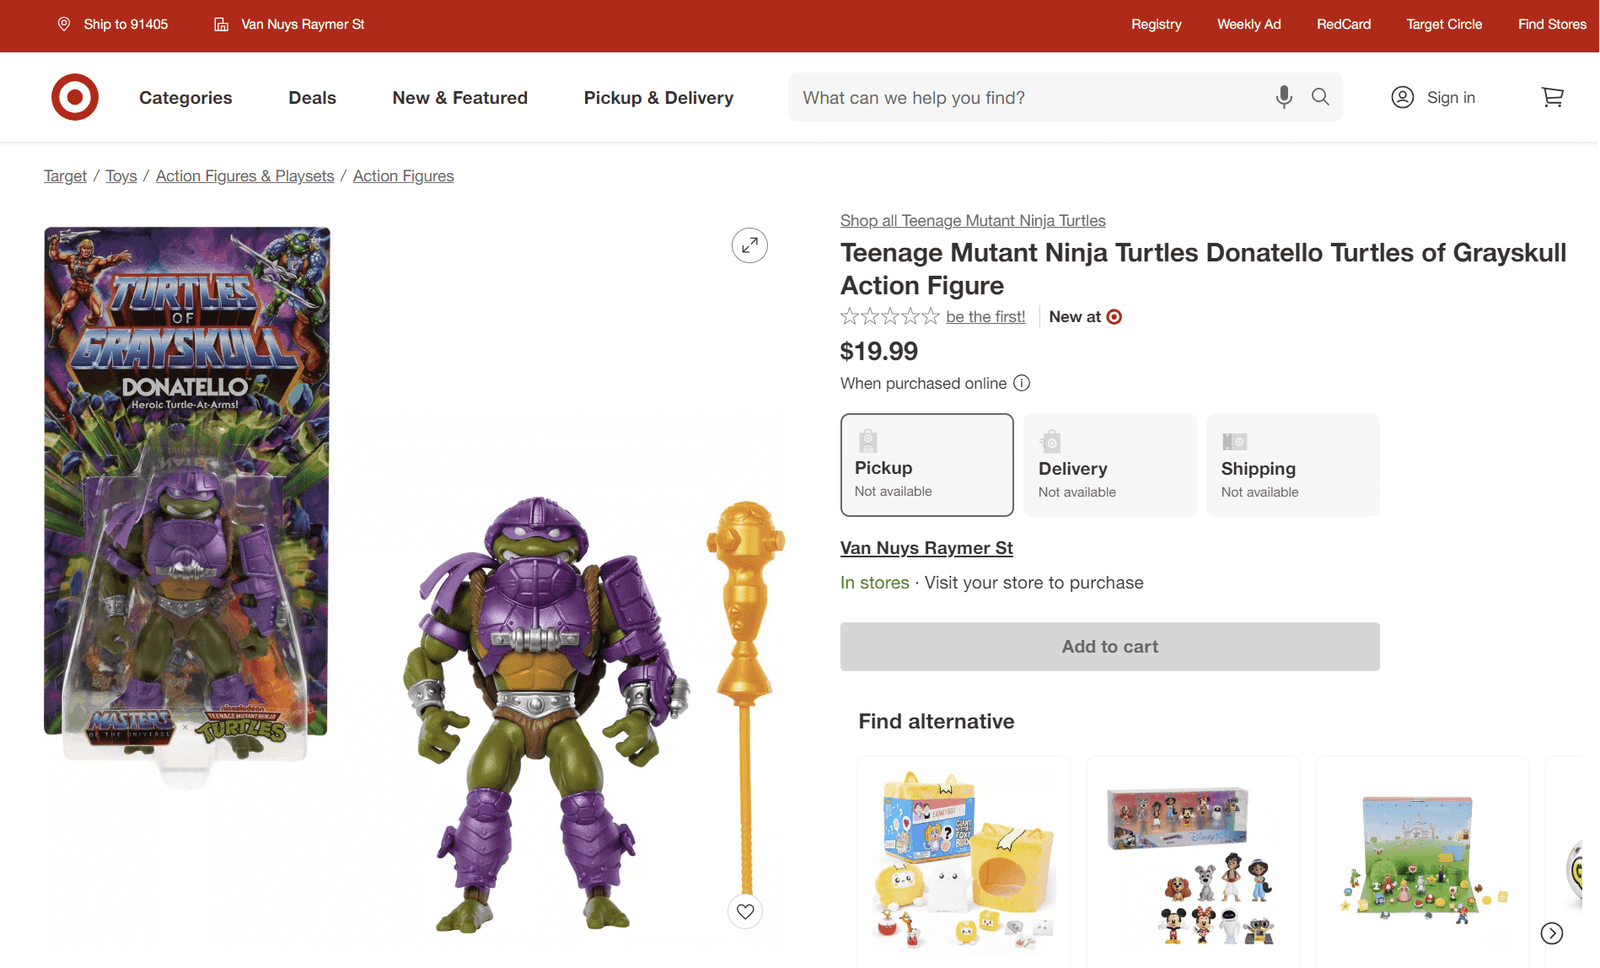1600x968 pixels.
Task: Select the Delivery fulfillment option
Action: coord(1109,465)
